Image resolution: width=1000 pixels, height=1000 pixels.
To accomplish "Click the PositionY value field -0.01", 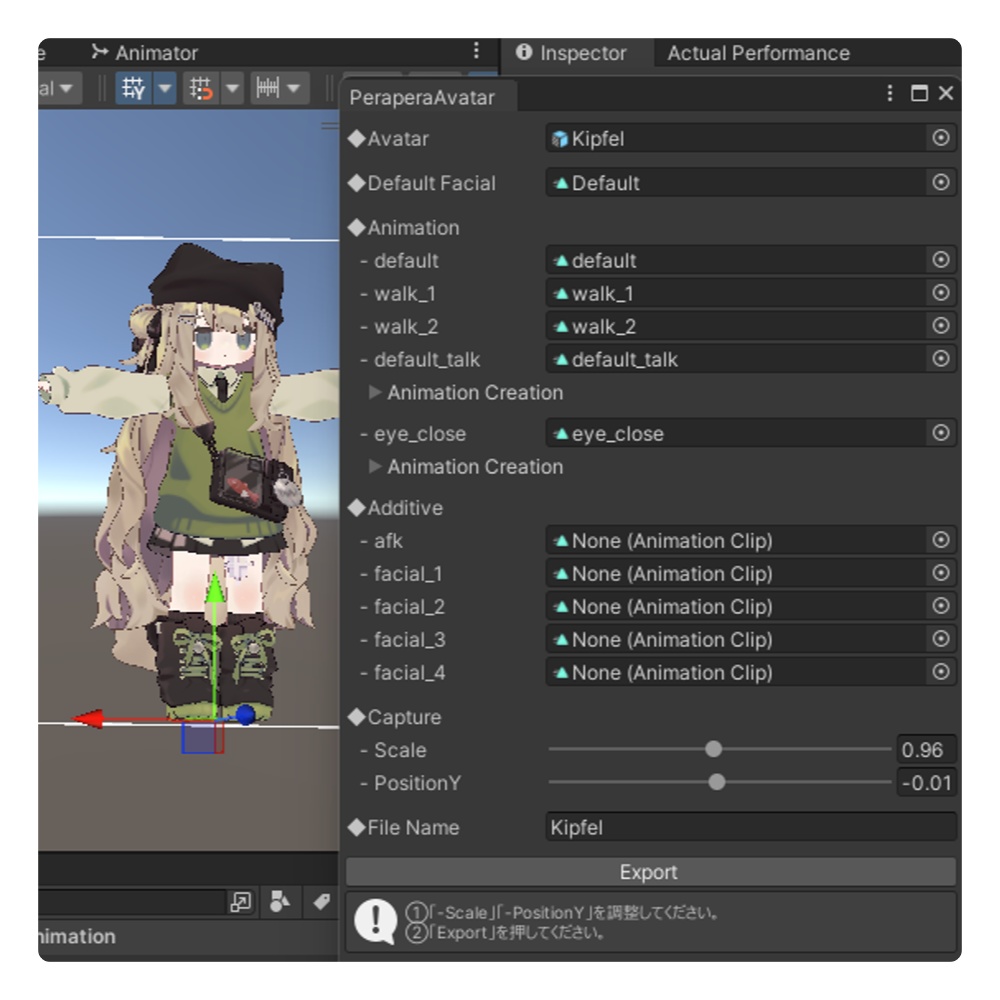I will pyautogui.click(x=926, y=783).
